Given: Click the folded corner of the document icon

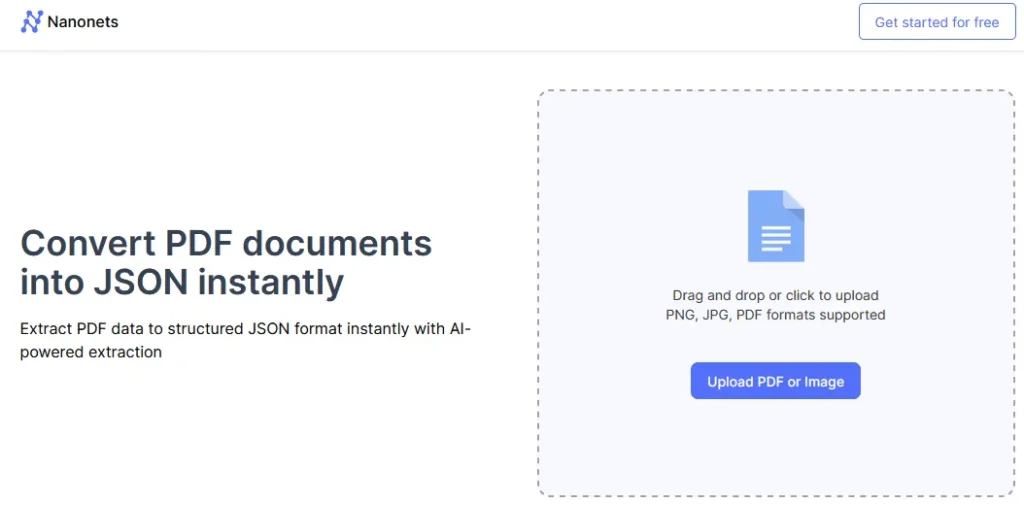Looking at the screenshot, I should click(x=795, y=200).
